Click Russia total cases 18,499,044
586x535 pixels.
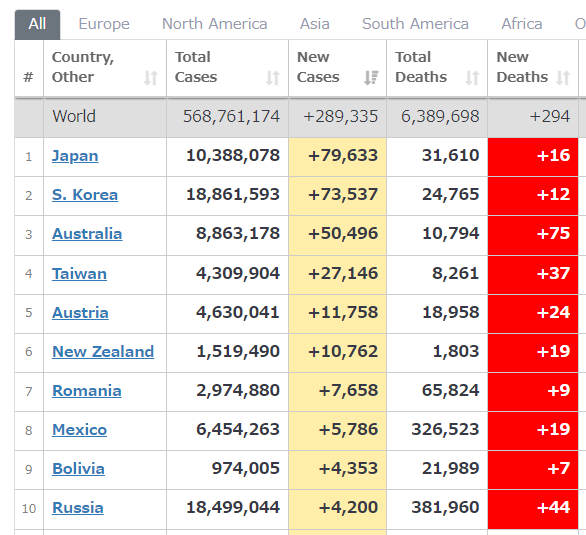click(233, 507)
